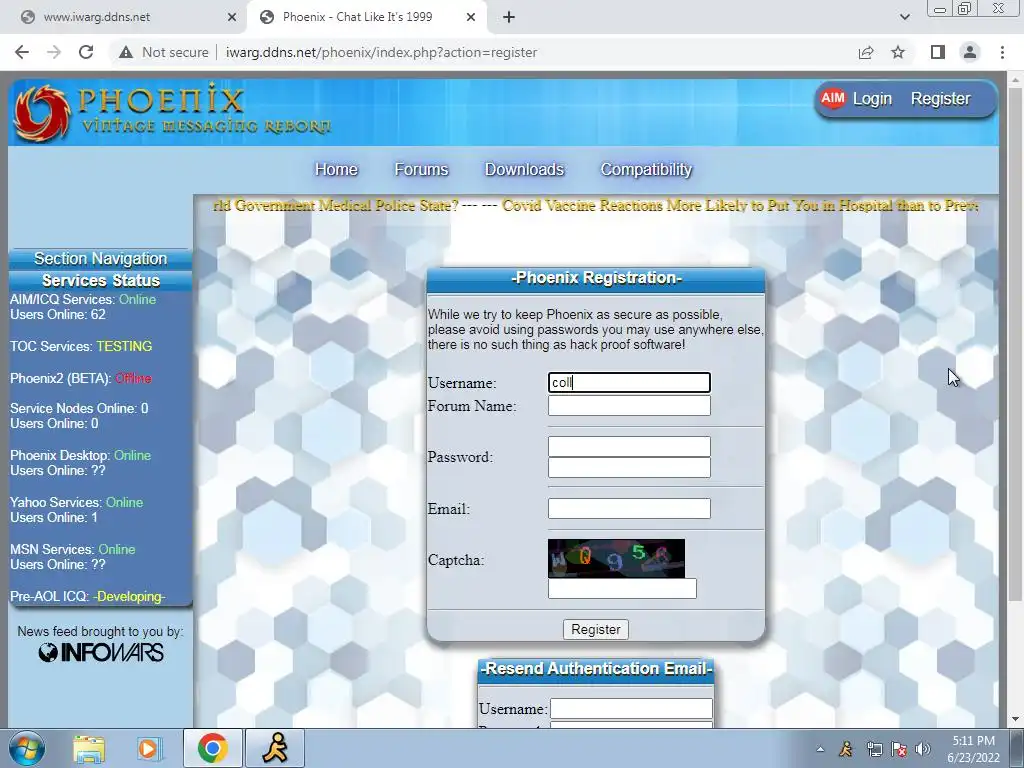1024x768 pixels.
Task: Open the Login link in the header
Action: pos(872,99)
